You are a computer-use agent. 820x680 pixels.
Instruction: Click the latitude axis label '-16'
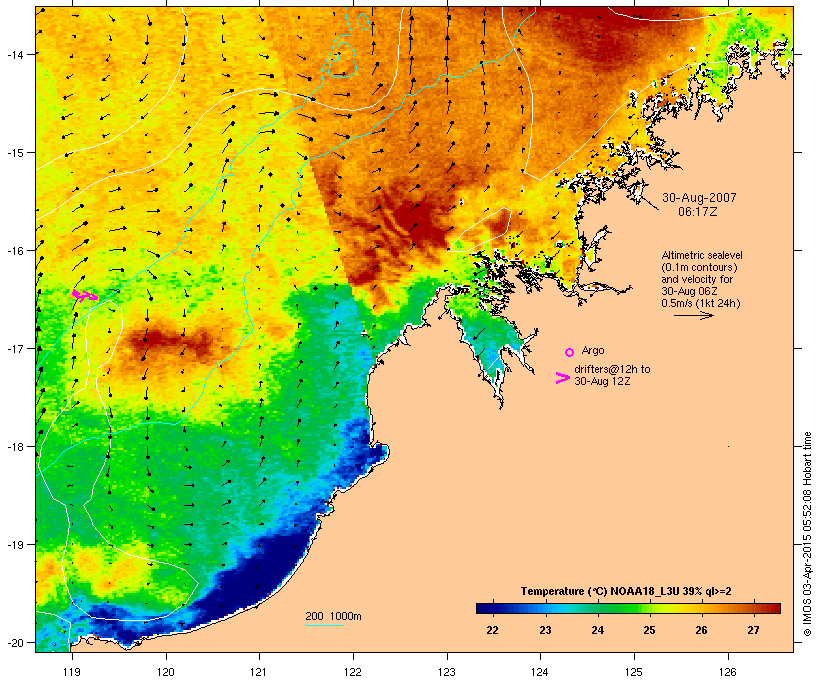pos(15,251)
